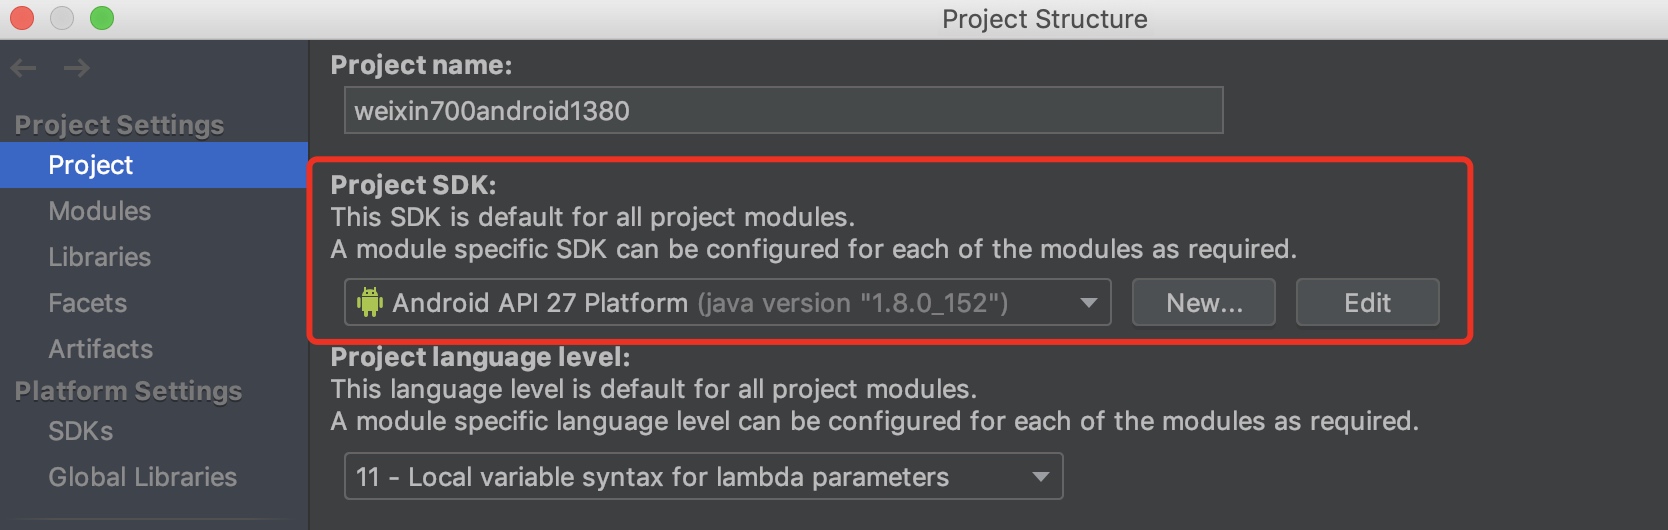Screen dimensions: 1668x530
Task: Click the Android robot SDK icon
Action: [370, 302]
